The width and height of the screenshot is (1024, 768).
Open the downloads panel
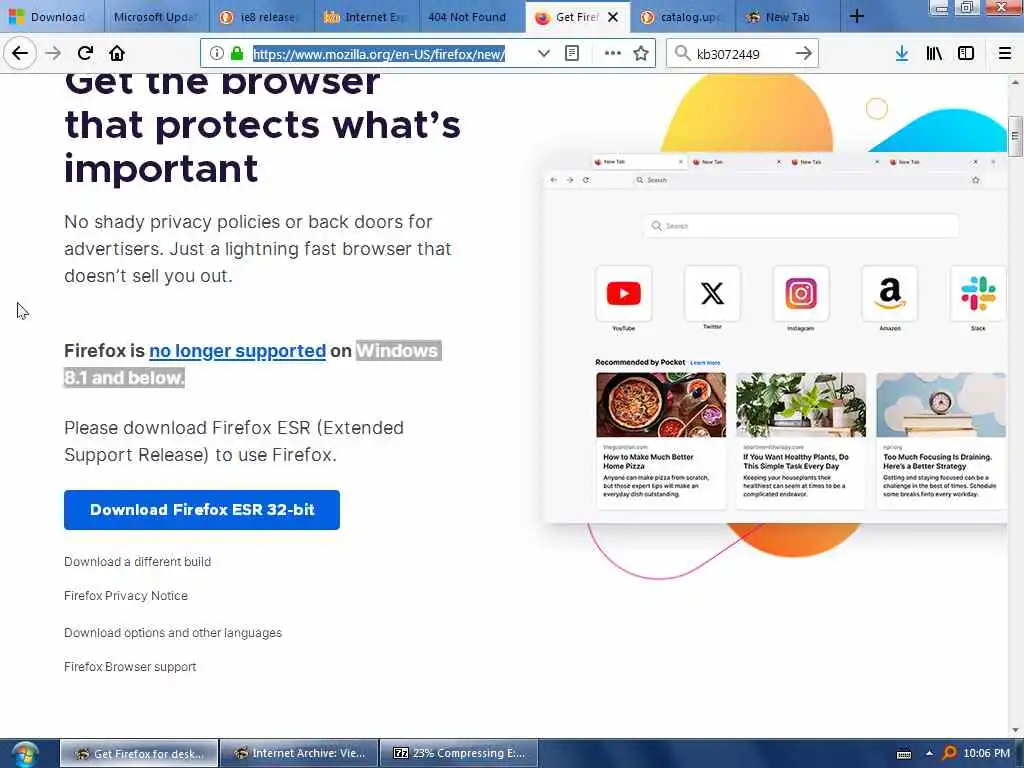coord(901,54)
